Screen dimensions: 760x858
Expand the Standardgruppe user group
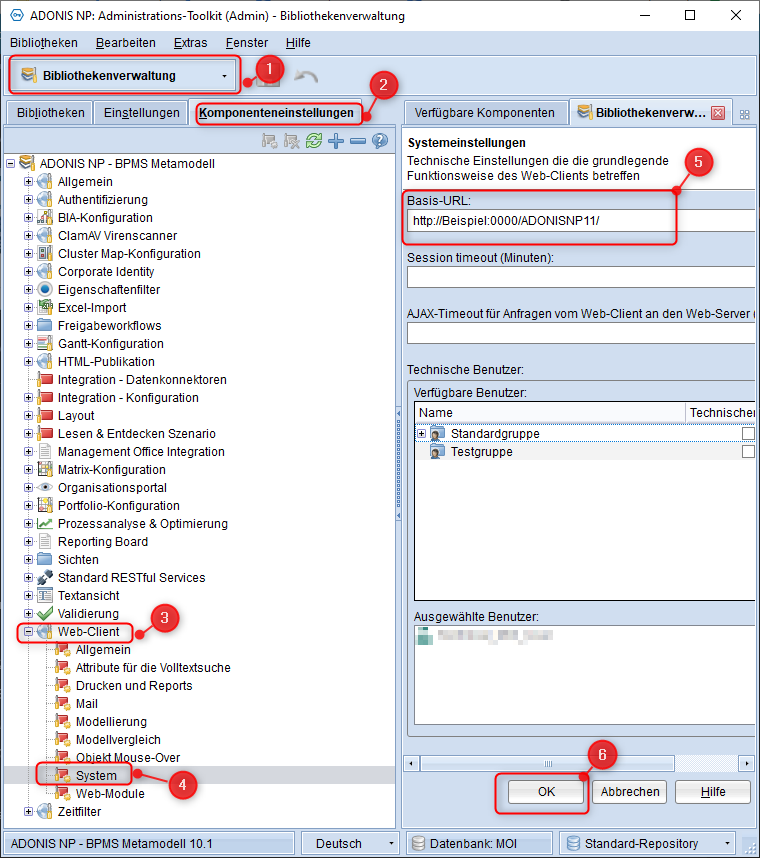click(x=421, y=434)
